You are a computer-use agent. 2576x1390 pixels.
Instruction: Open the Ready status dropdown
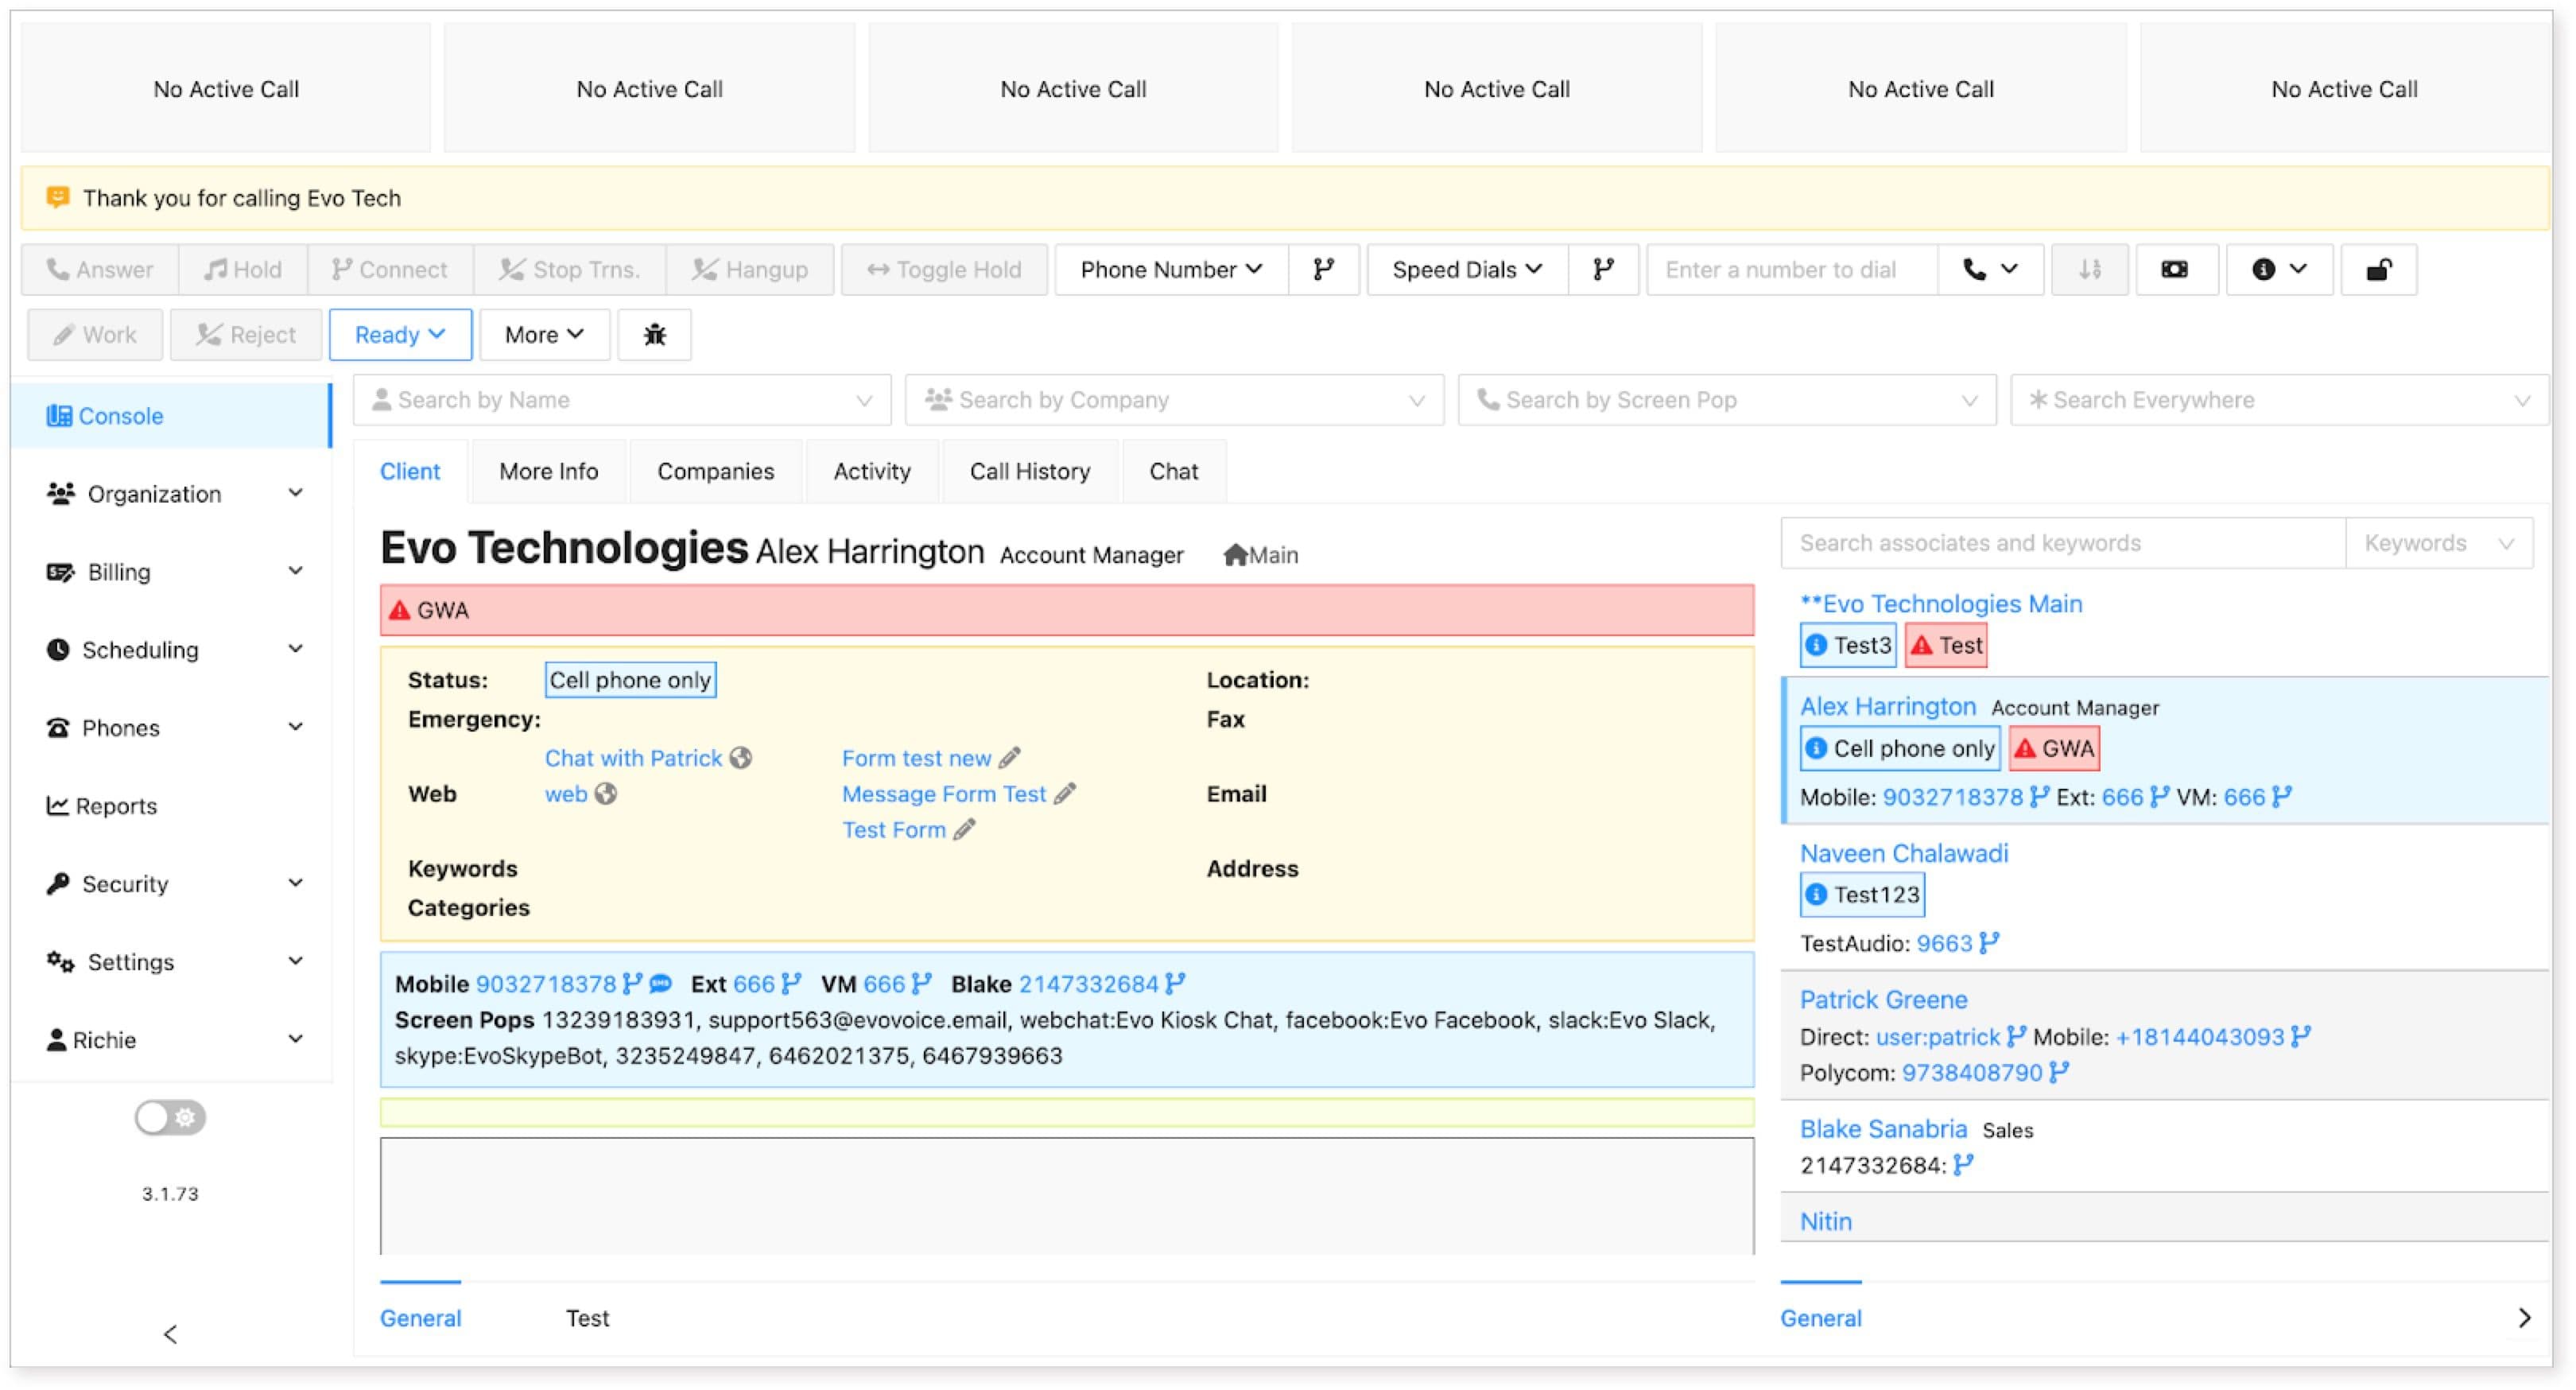pyautogui.click(x=400, y=334)
